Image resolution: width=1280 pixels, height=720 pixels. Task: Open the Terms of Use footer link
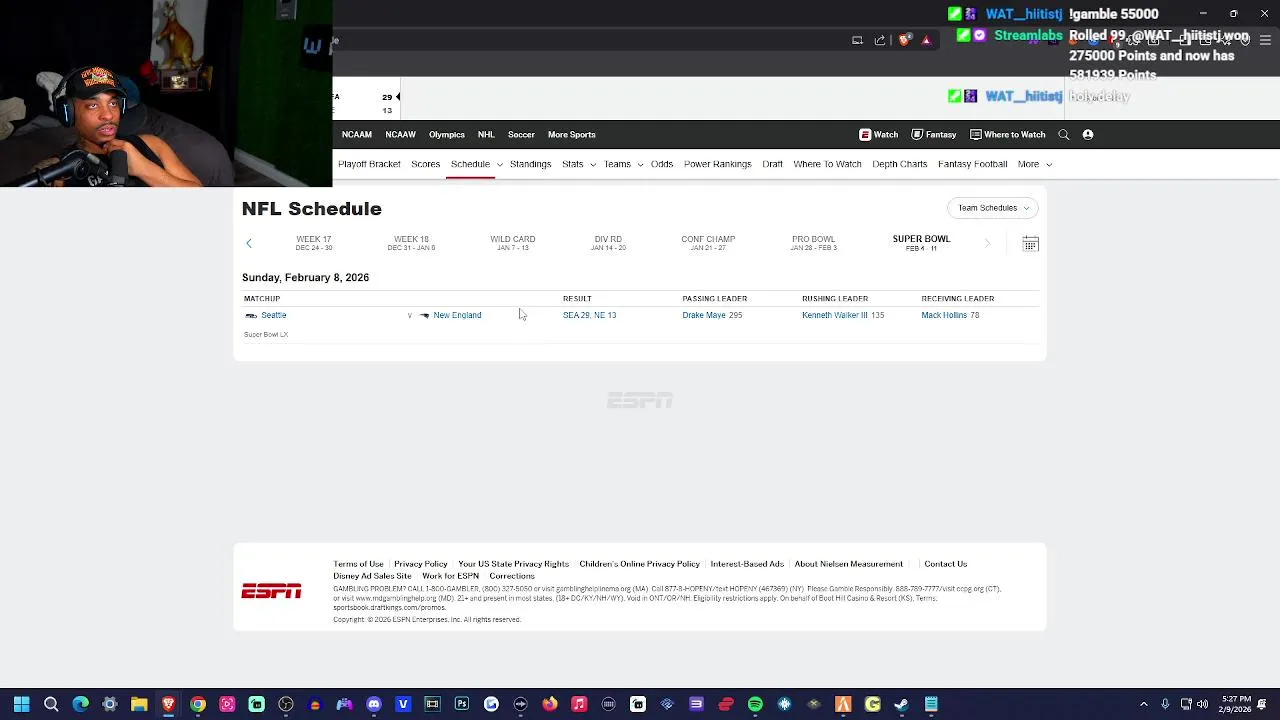pos(358,564)
